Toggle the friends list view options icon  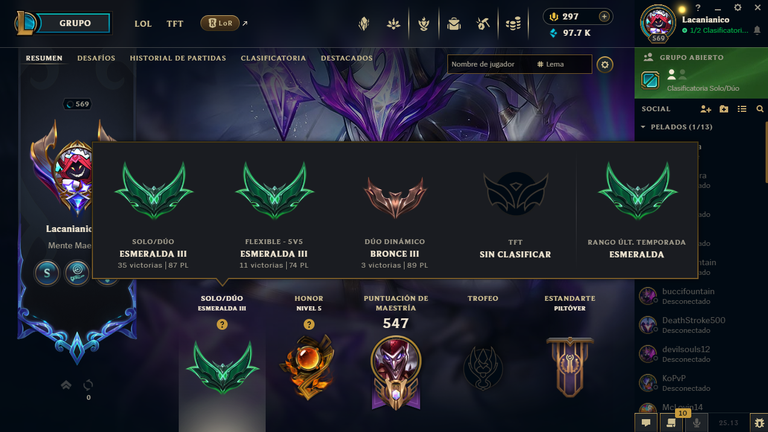click(742, 109)
